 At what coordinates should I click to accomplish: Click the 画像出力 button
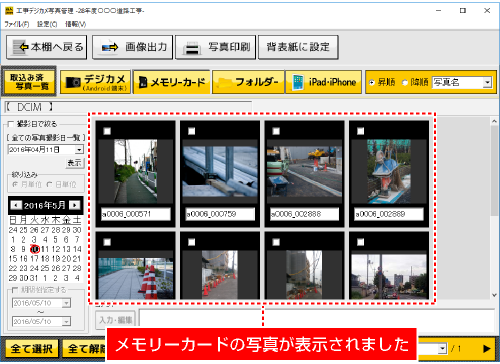pyautogui.click(x=133, y=47)
